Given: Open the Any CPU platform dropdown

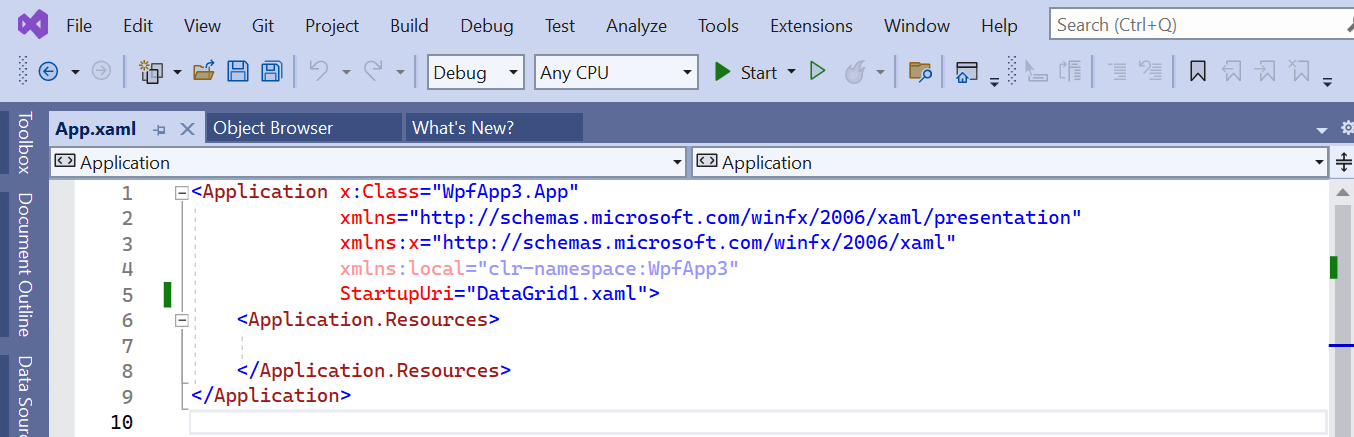Looking at the screenshot, I should coord(616,72).
